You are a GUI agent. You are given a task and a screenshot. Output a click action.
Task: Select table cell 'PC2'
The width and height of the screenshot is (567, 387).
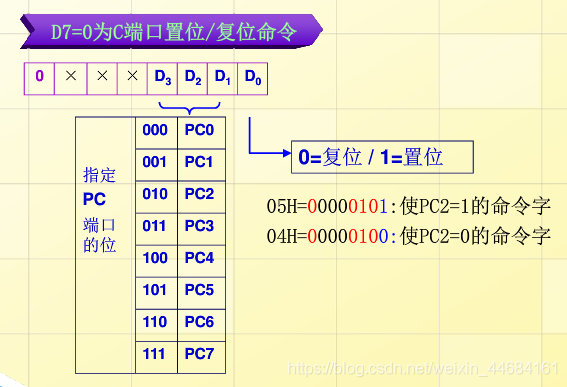tap(201, 197)
